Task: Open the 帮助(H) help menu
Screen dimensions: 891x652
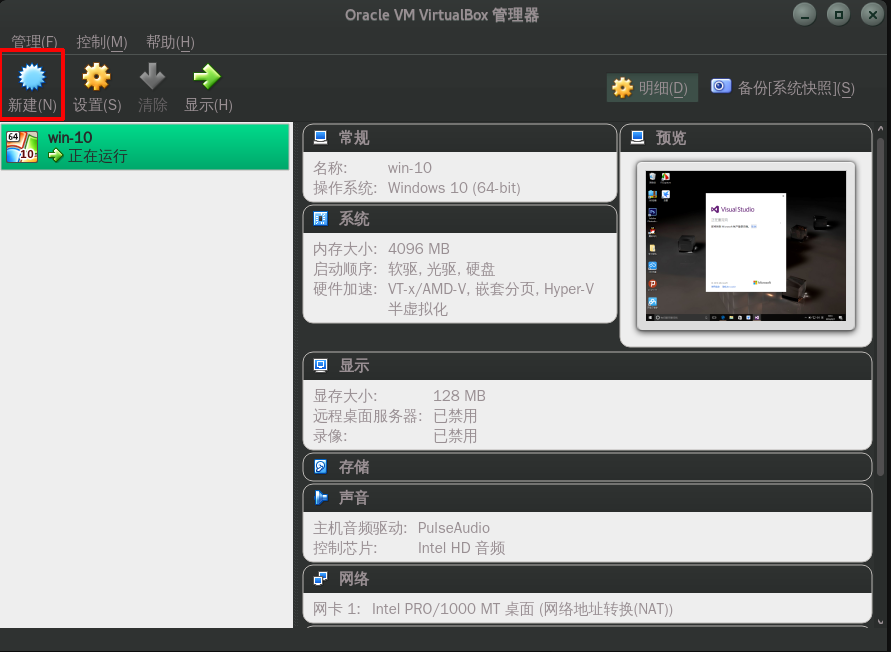Action: pos(170,42)
